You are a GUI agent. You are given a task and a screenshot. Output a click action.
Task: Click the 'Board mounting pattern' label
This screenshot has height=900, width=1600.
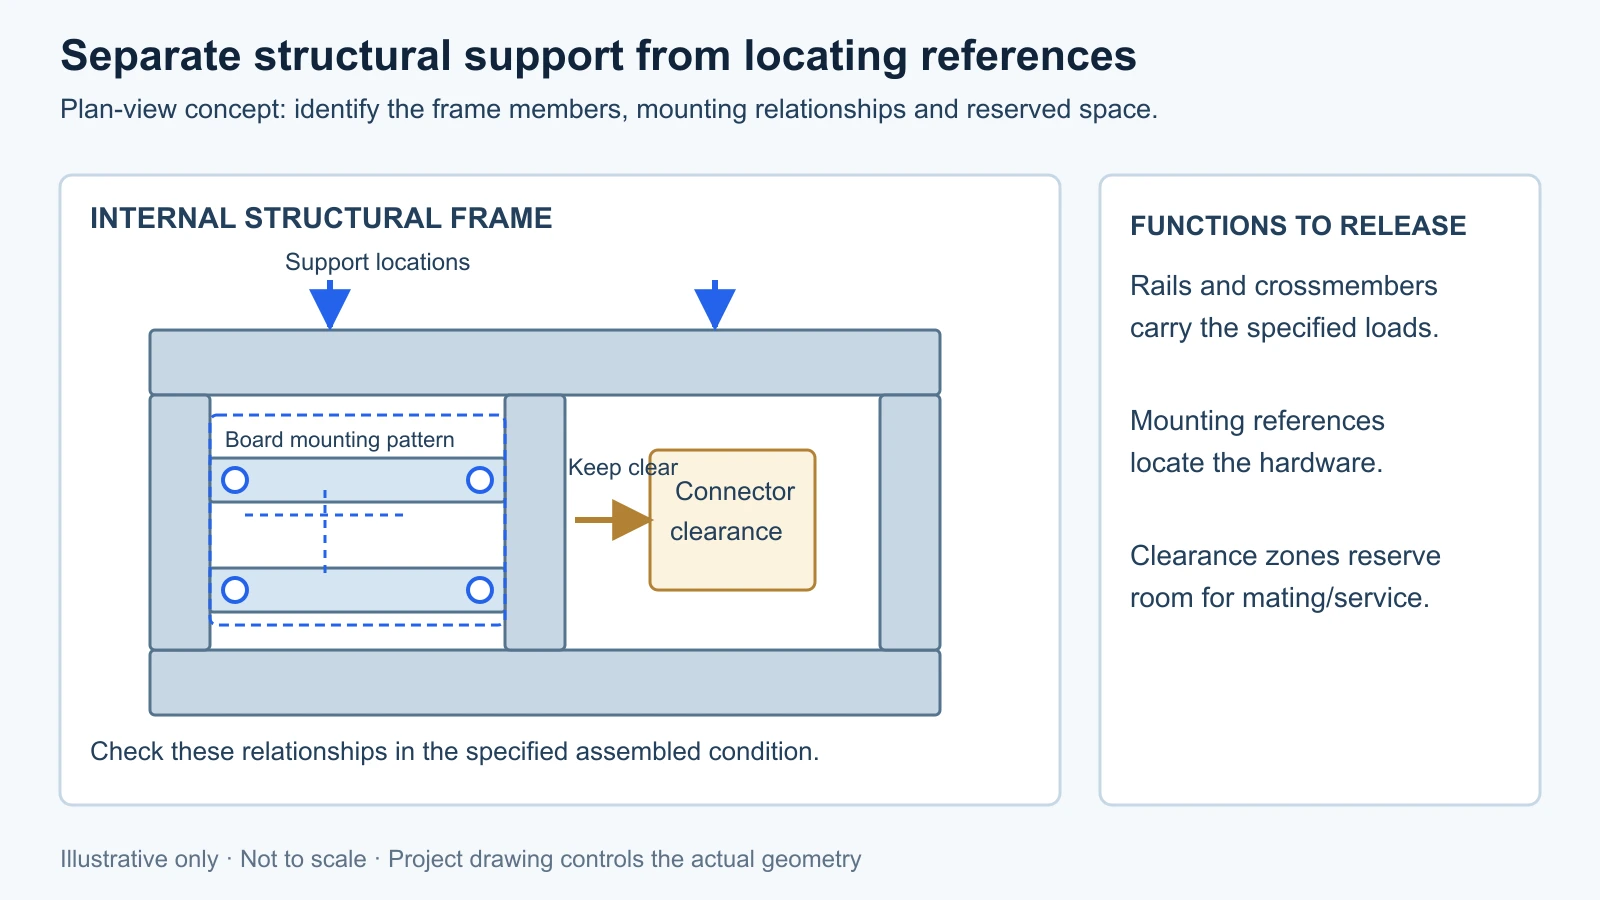click(x=340, y=440)
